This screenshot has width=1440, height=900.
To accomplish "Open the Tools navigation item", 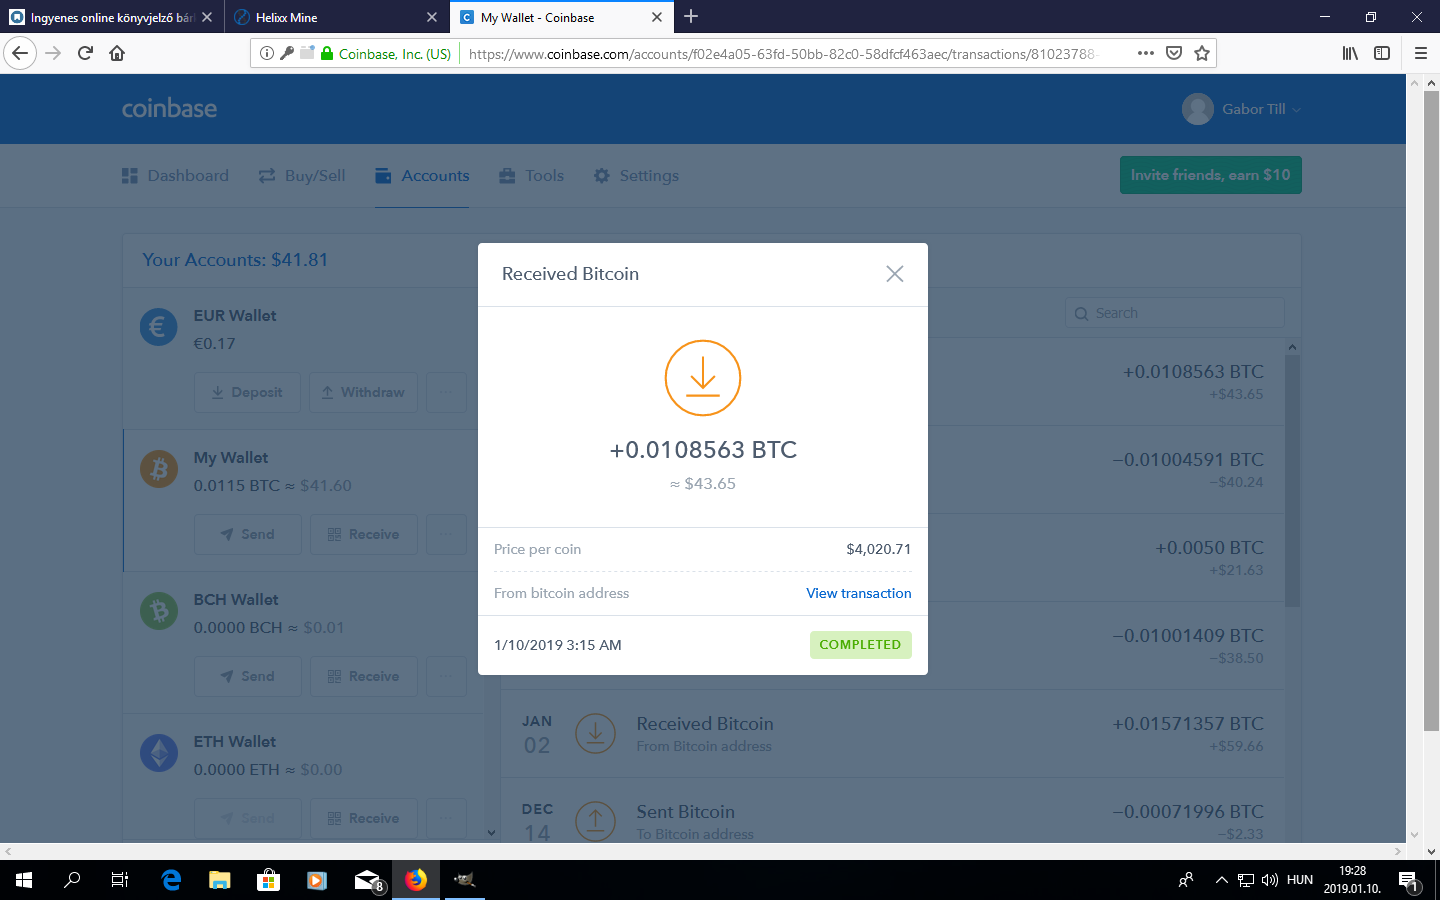I will pyautogui.click(x=532, y=176).
